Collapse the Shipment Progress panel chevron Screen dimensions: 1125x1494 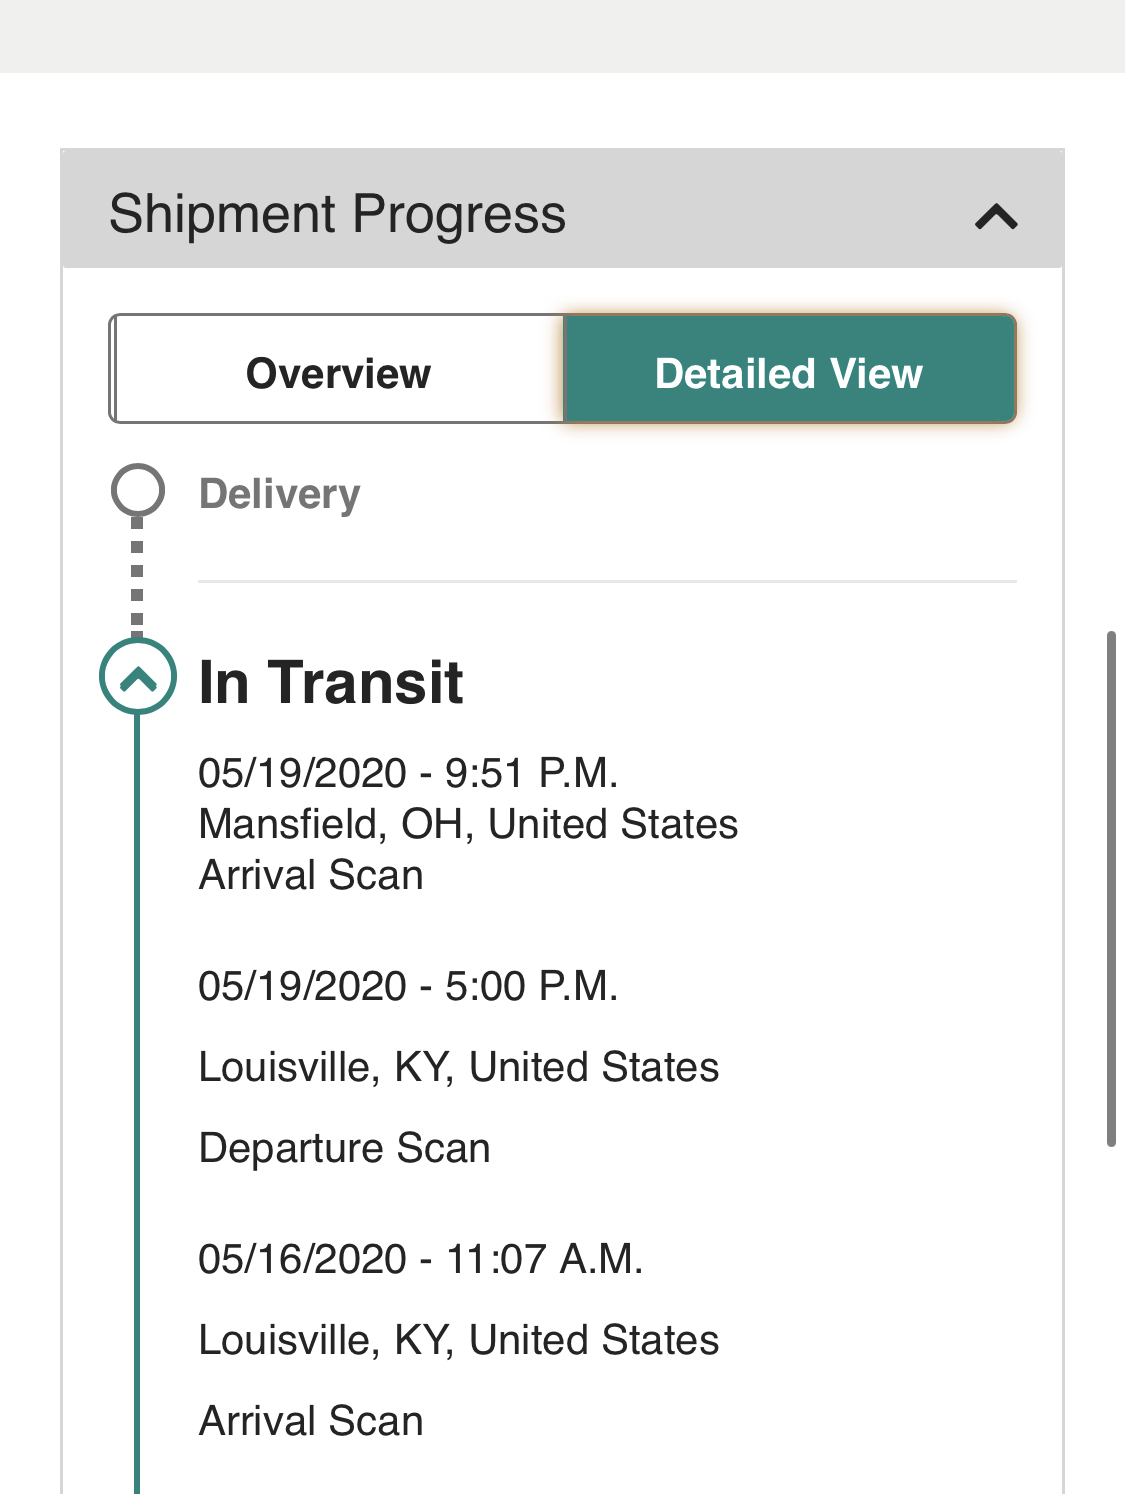pos(996,216)
